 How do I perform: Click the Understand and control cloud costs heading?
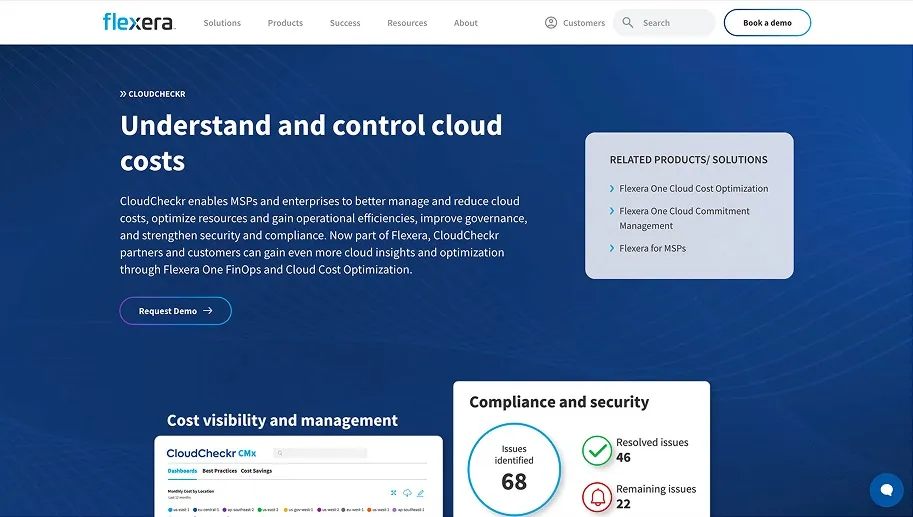(x=311, y=143)
